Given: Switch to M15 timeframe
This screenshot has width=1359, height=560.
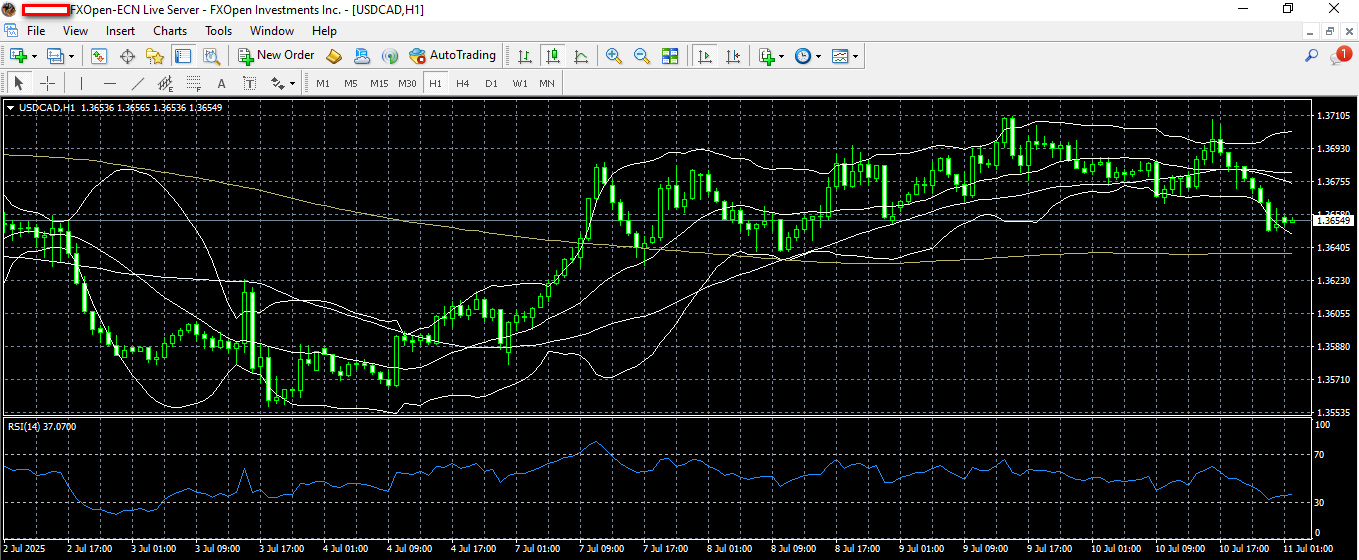Looking at the screenshot, I should click(x=379, y=83).
